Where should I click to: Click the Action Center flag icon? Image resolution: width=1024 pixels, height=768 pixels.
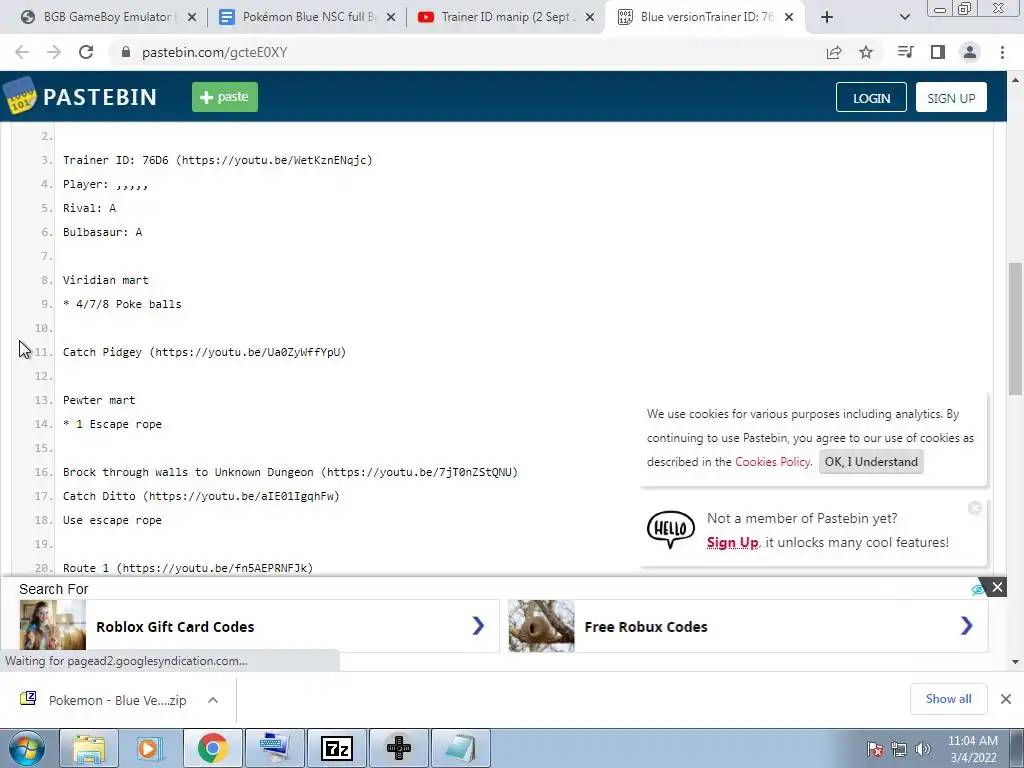[875, 749]
